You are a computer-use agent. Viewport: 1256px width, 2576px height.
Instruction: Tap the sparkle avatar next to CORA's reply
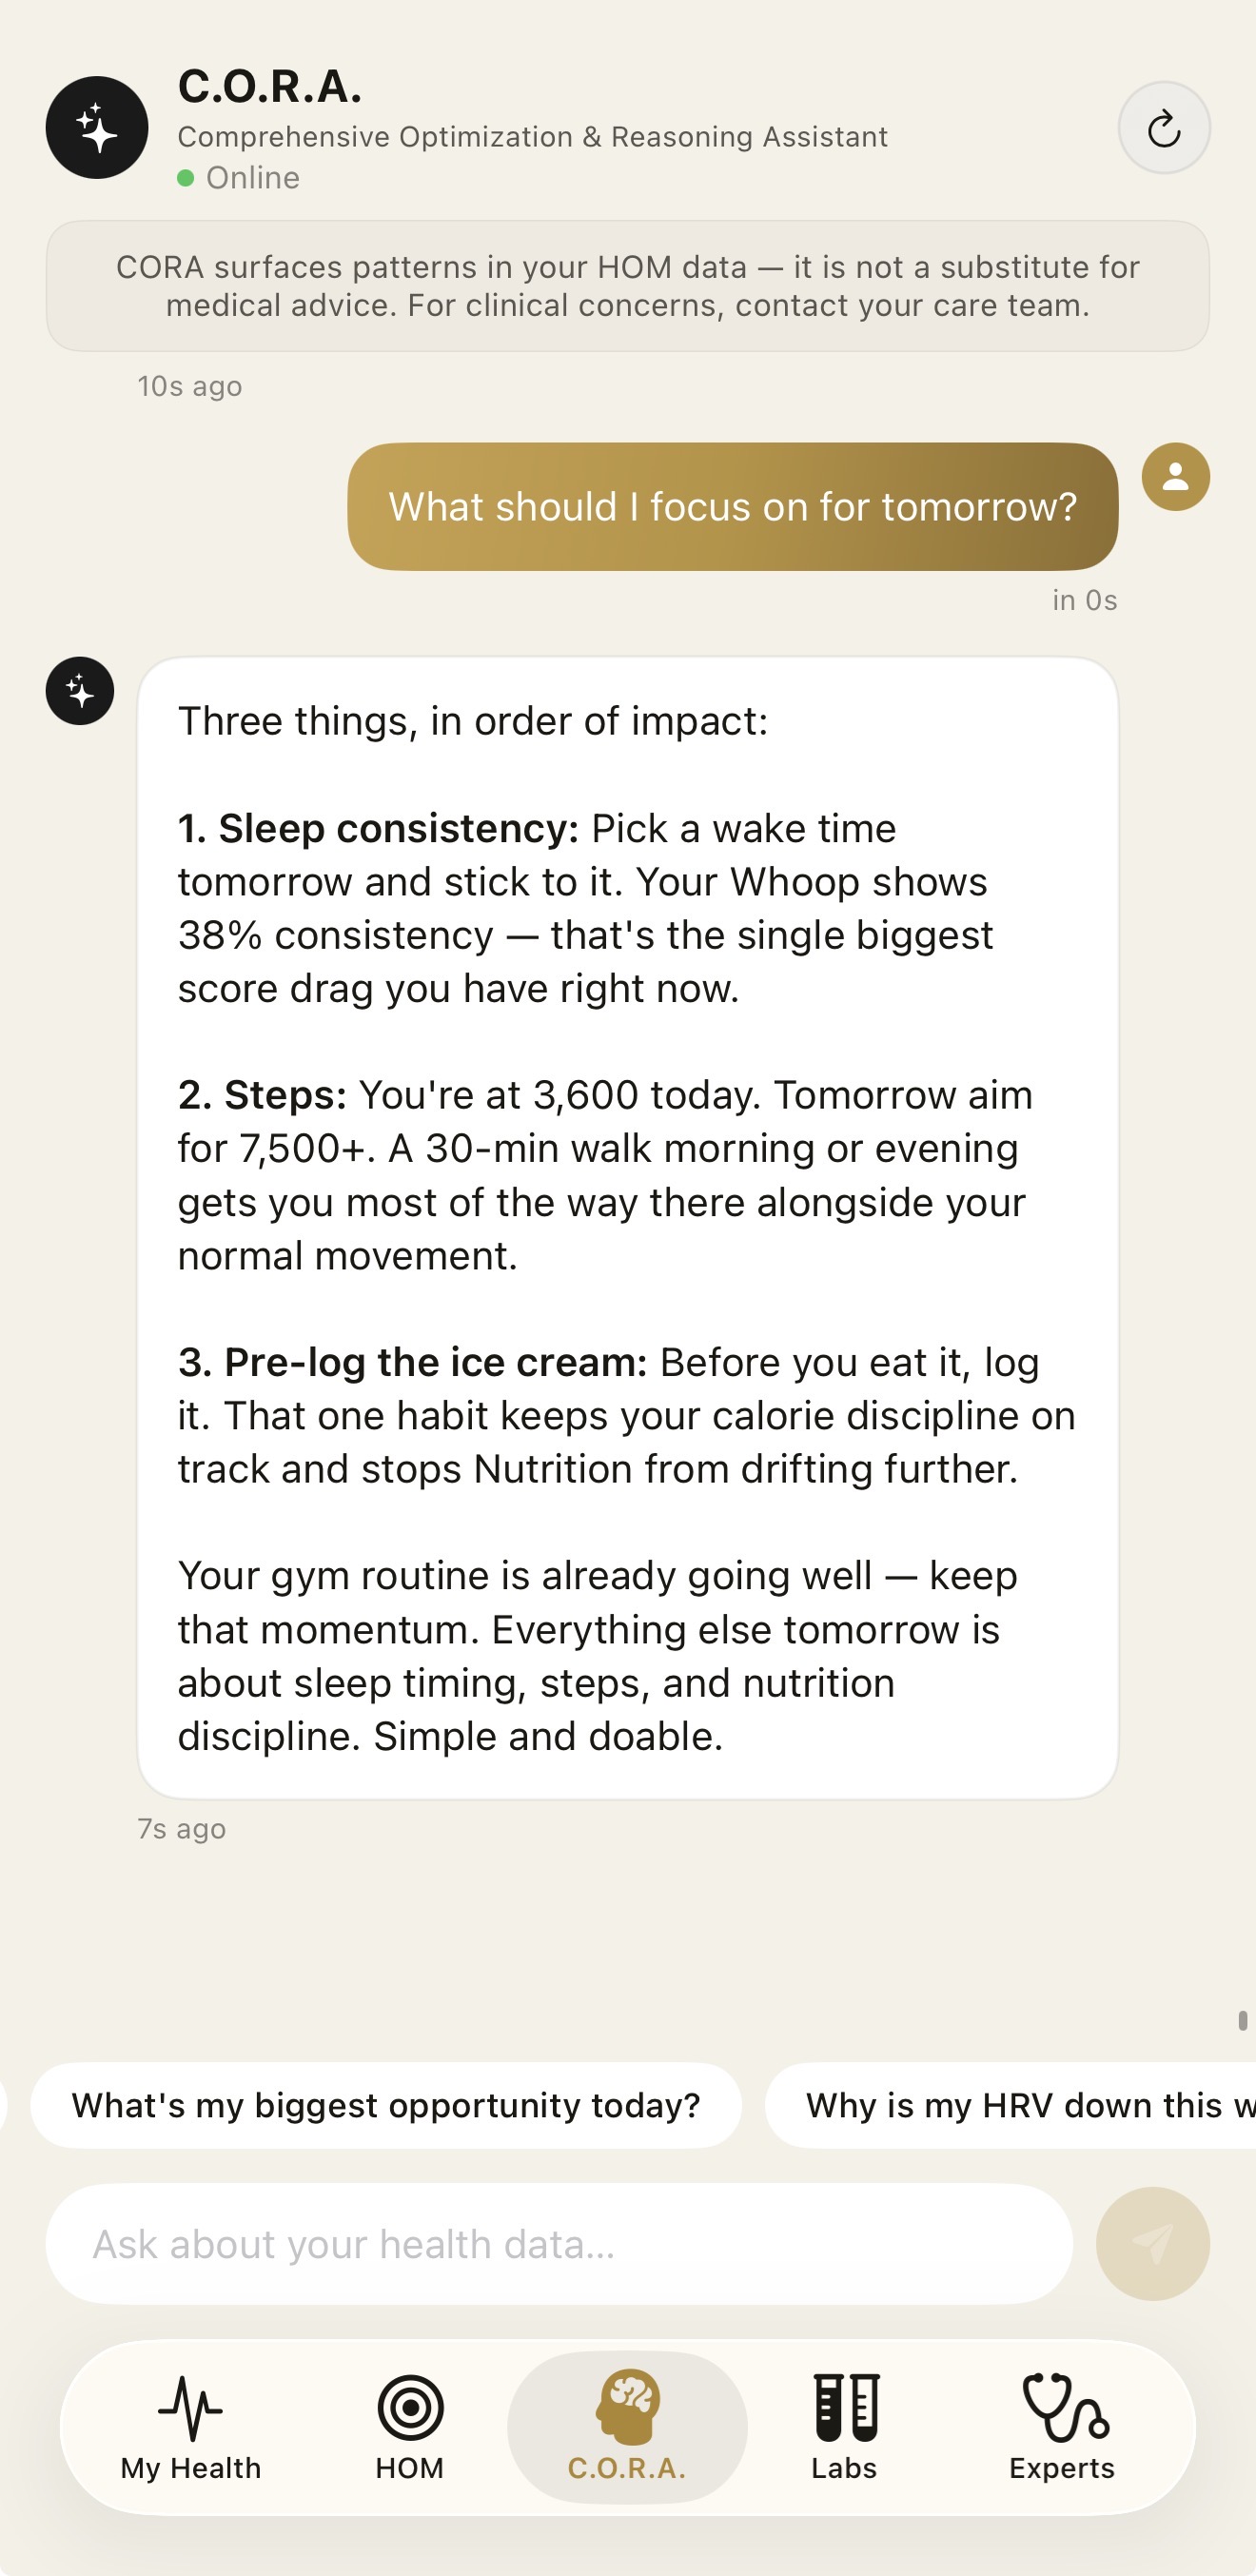tap(80, 691)
